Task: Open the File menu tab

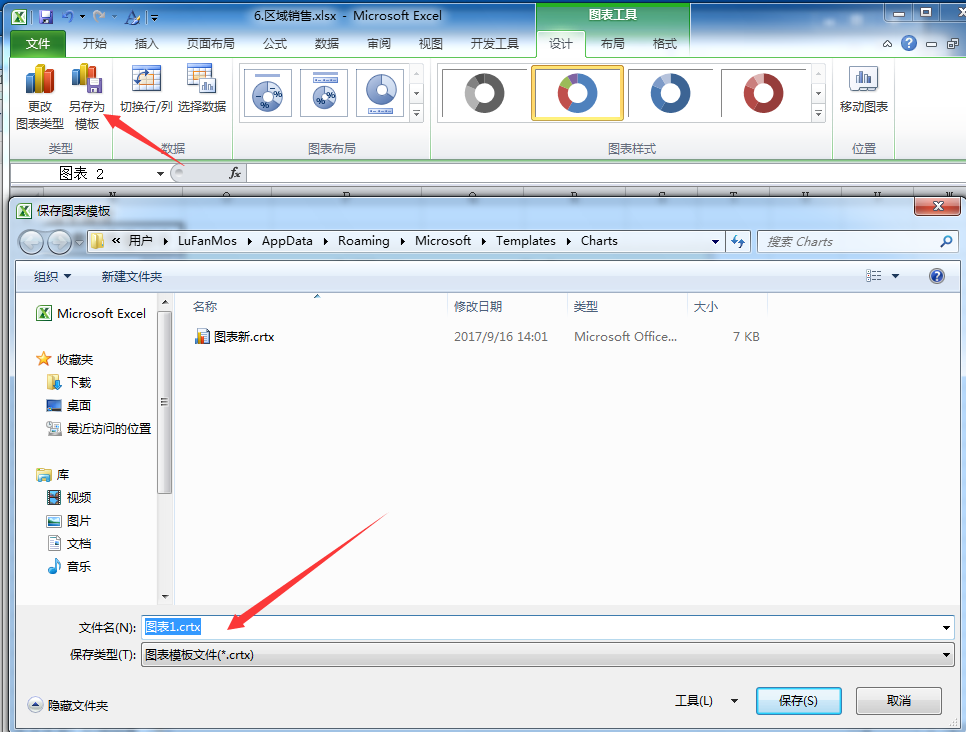Action: coord(38,44)
